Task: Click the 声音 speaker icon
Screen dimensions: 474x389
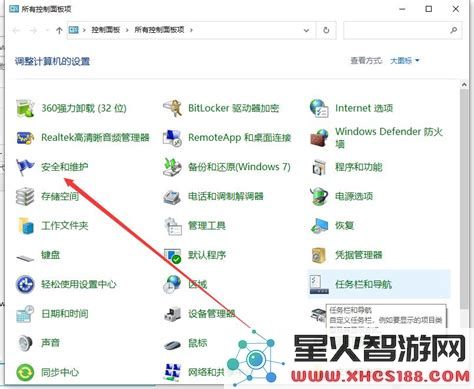Action: (x=25, y=343)
